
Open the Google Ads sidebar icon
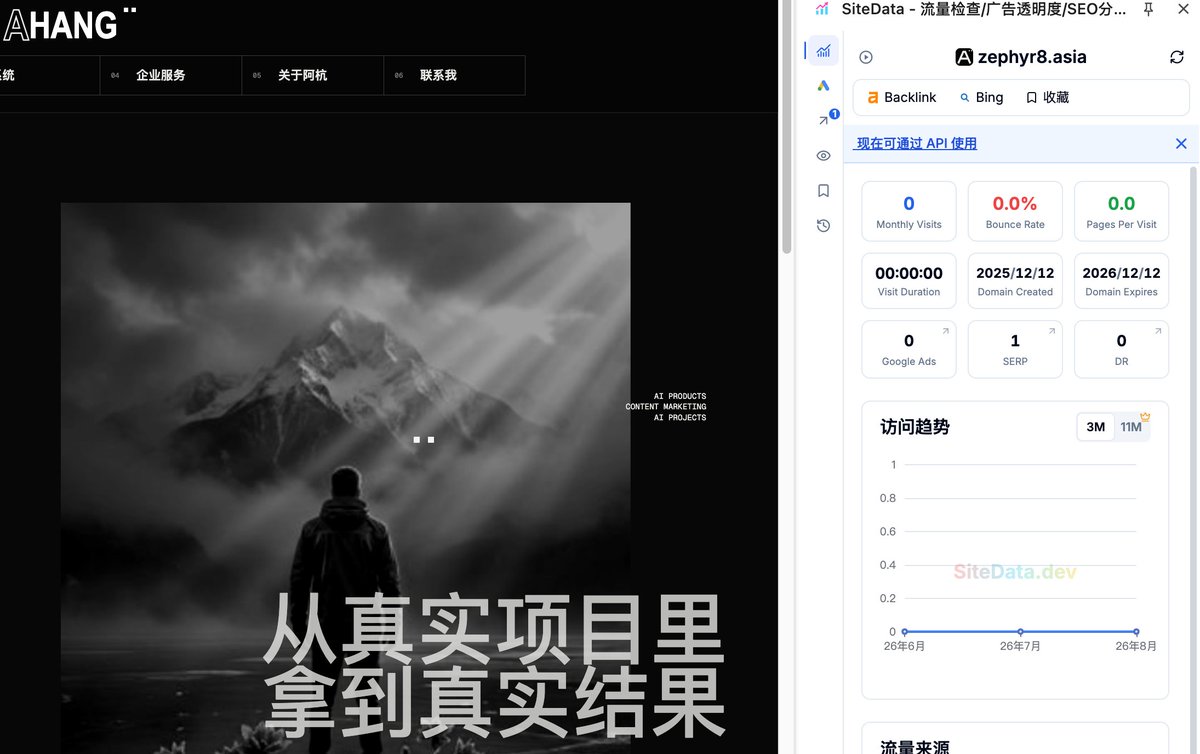click(823, 86)
